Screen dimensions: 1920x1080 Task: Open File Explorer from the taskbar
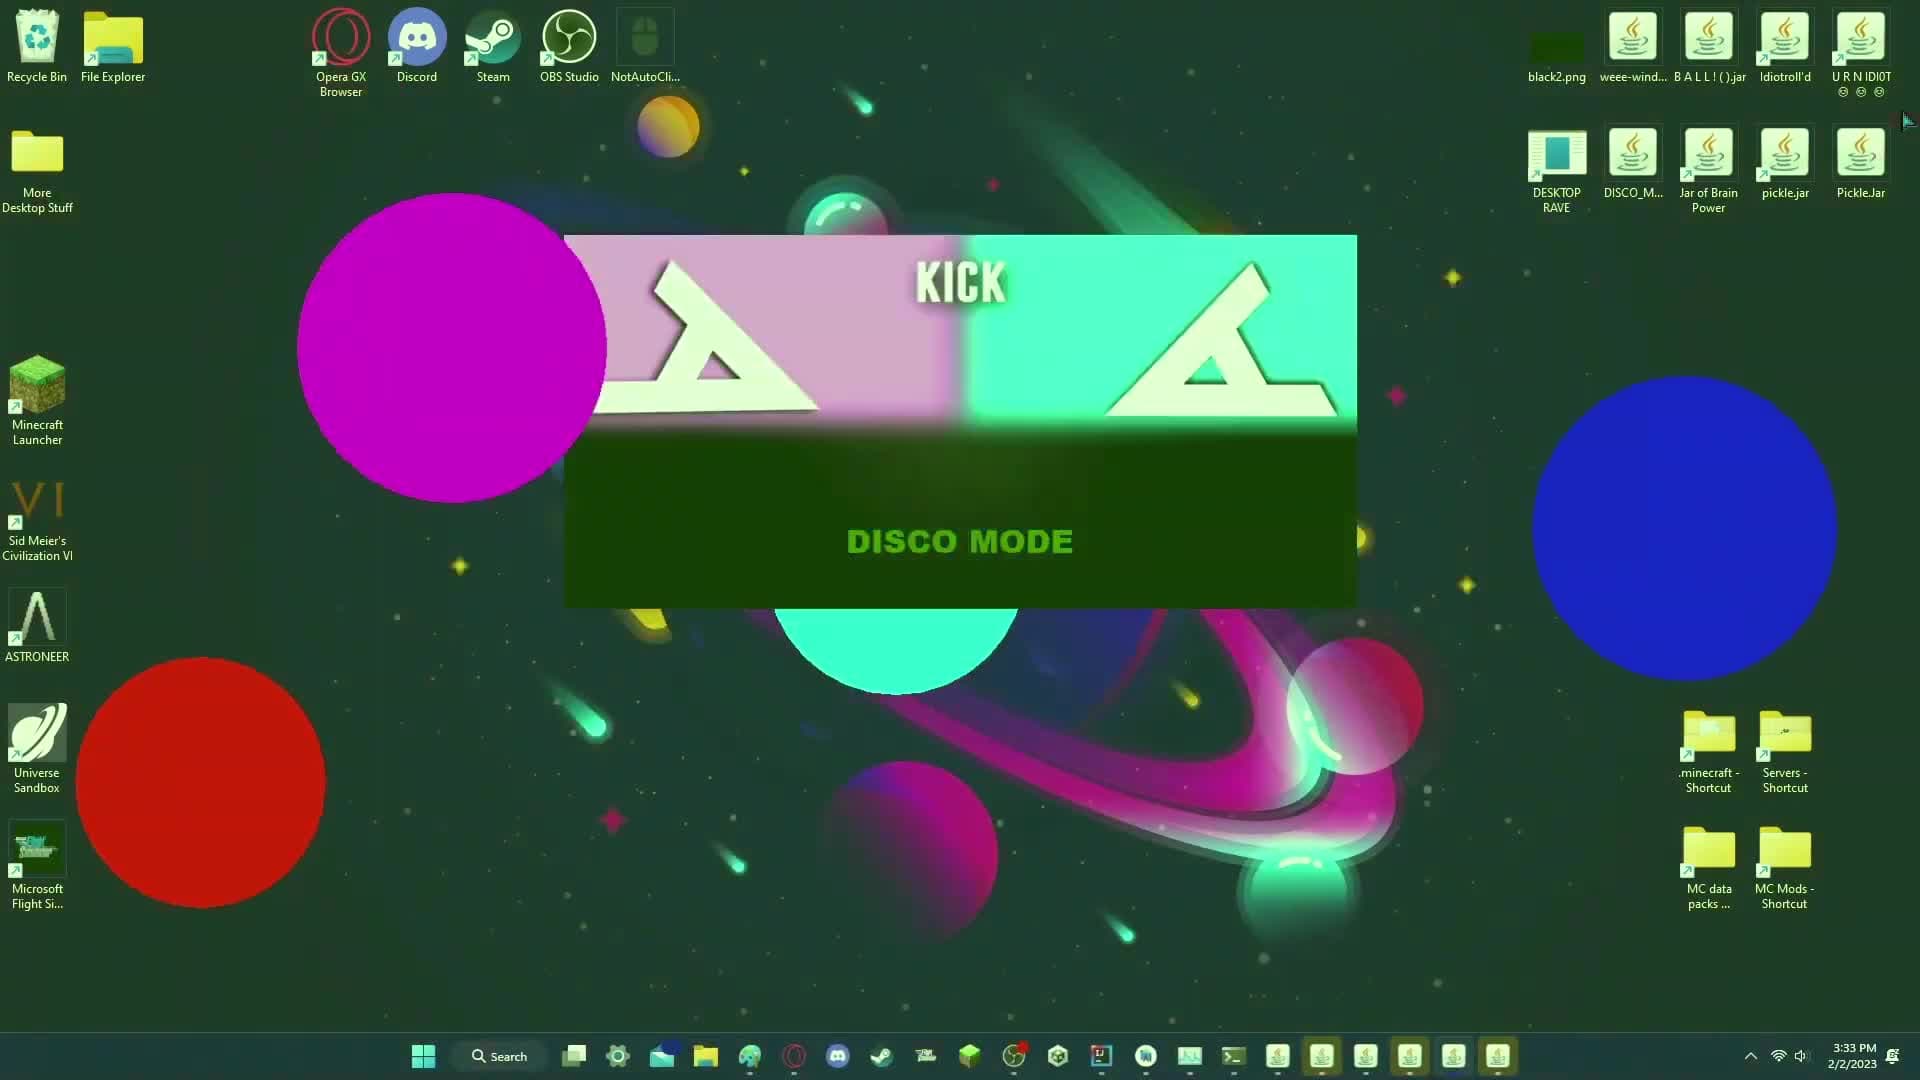[x=706, y=1056]
